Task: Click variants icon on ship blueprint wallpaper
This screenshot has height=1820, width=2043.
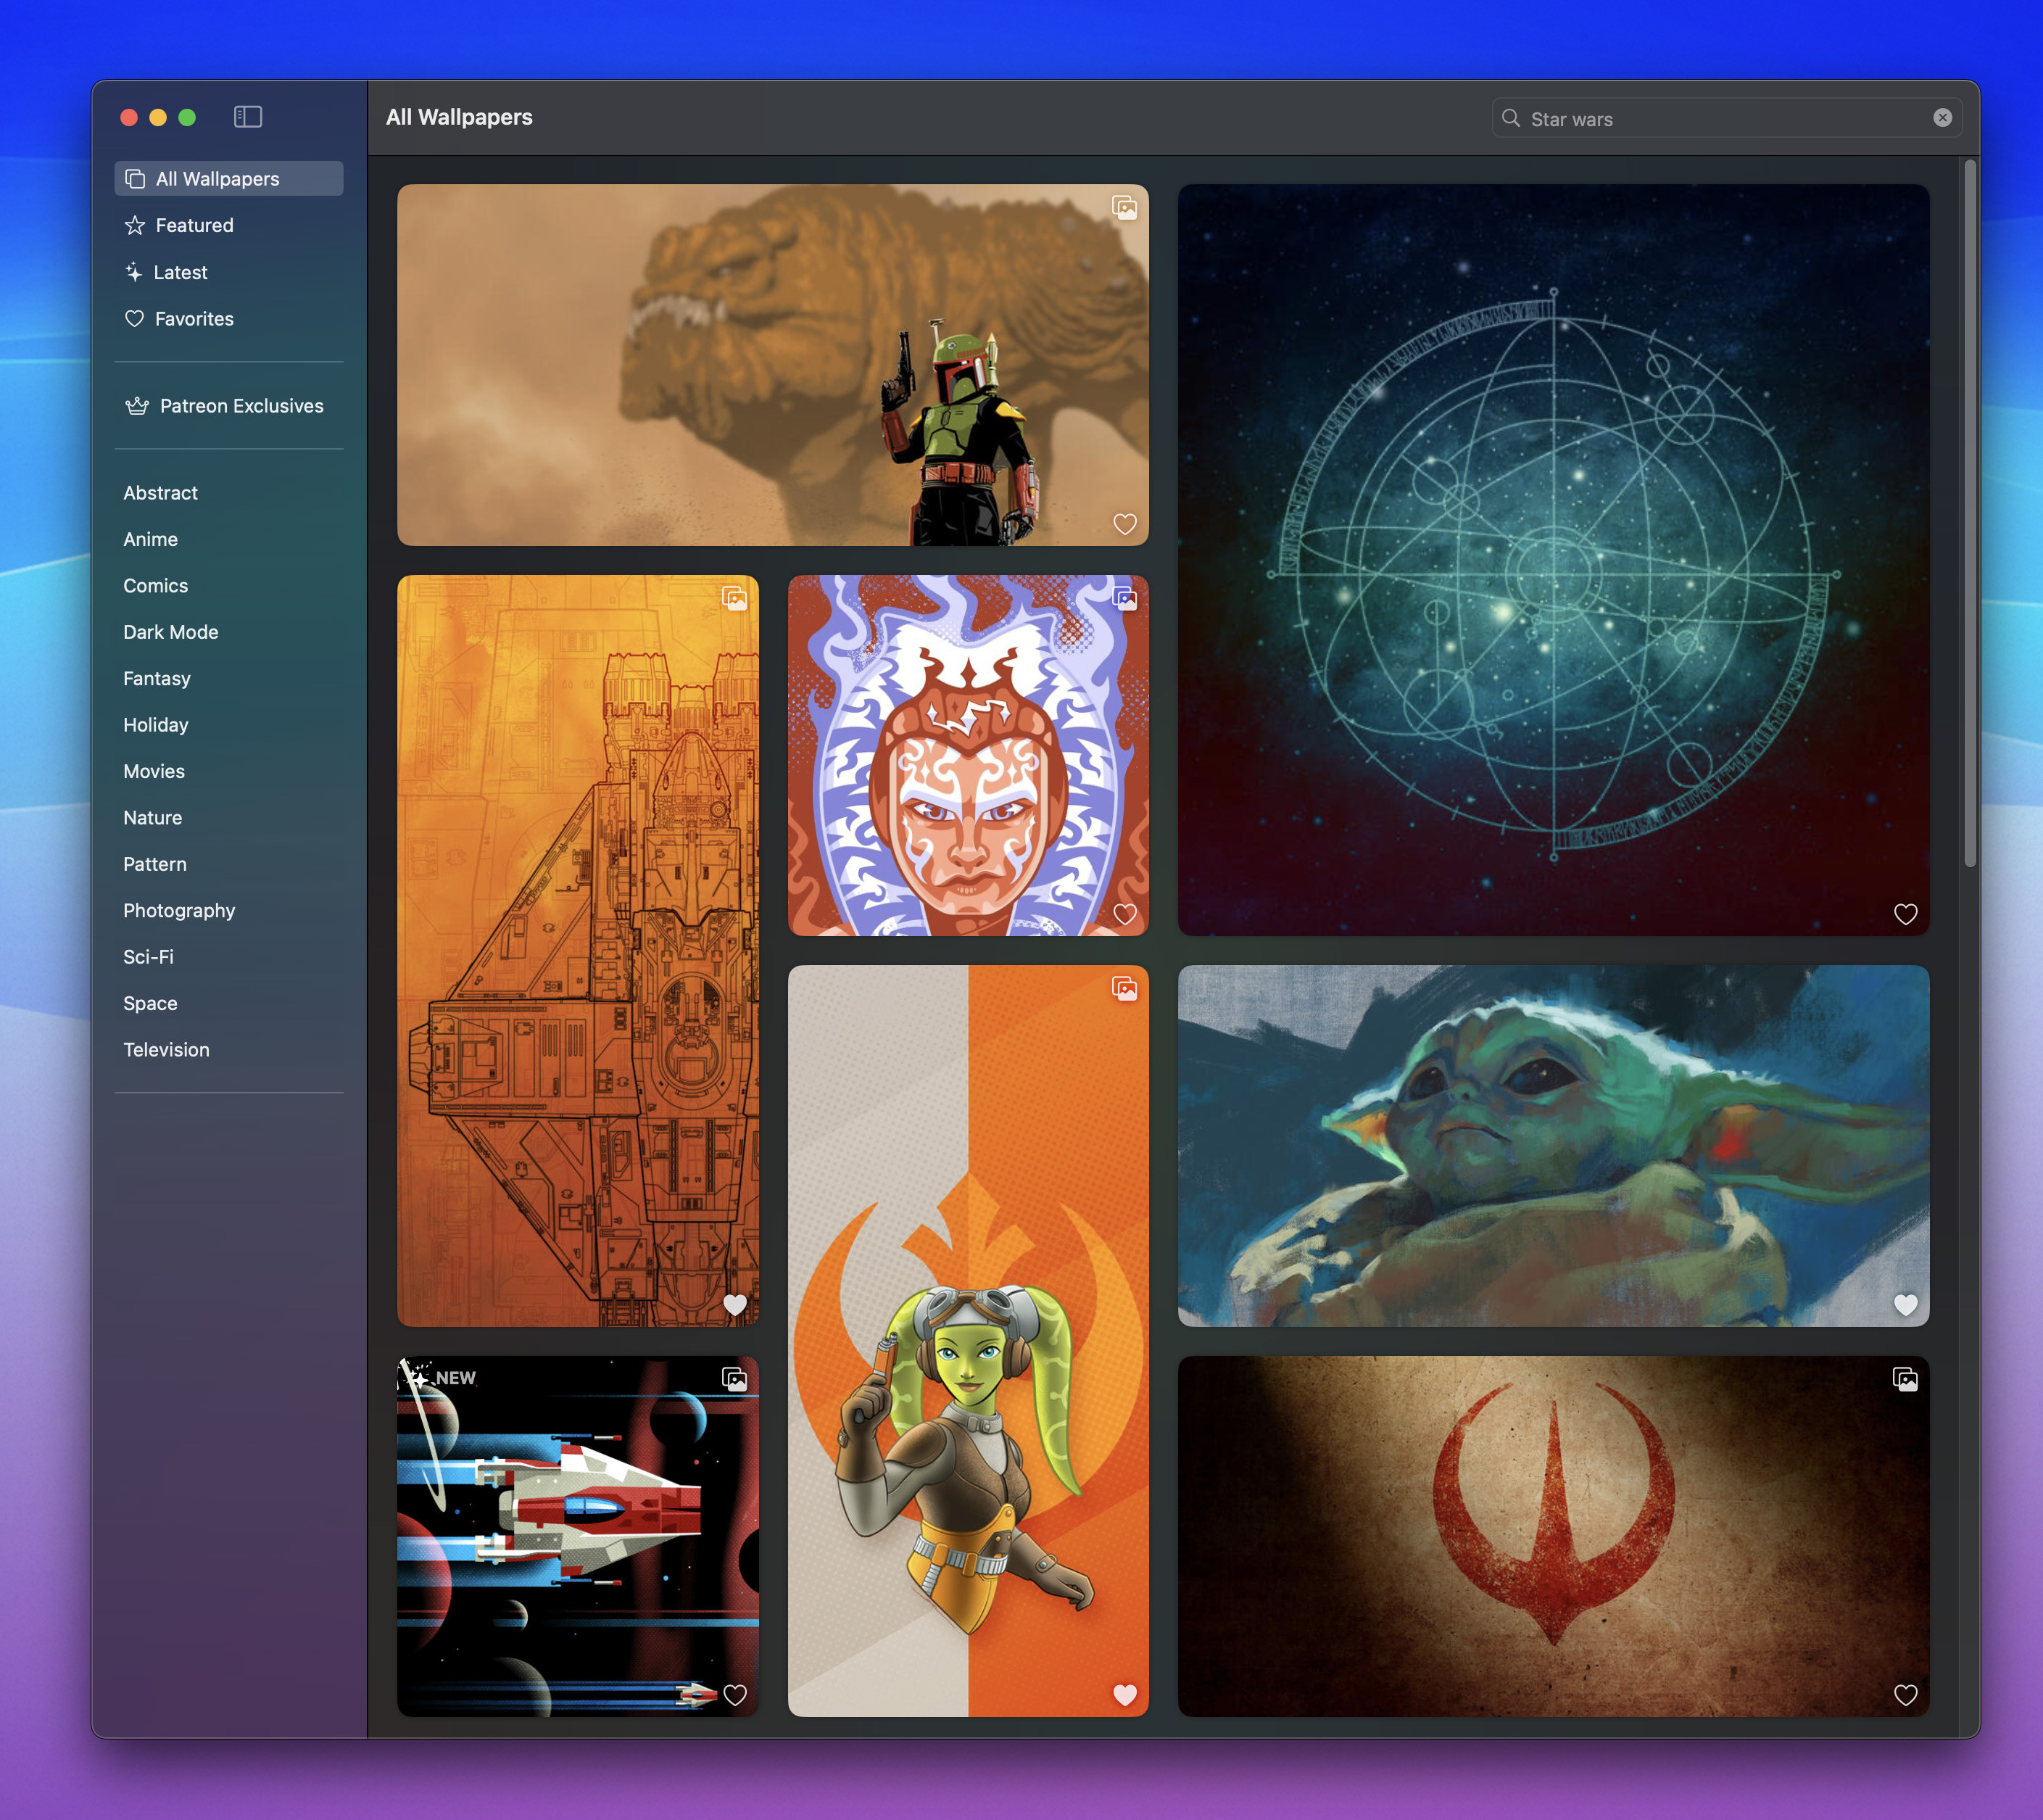Action: coord(734,599)
